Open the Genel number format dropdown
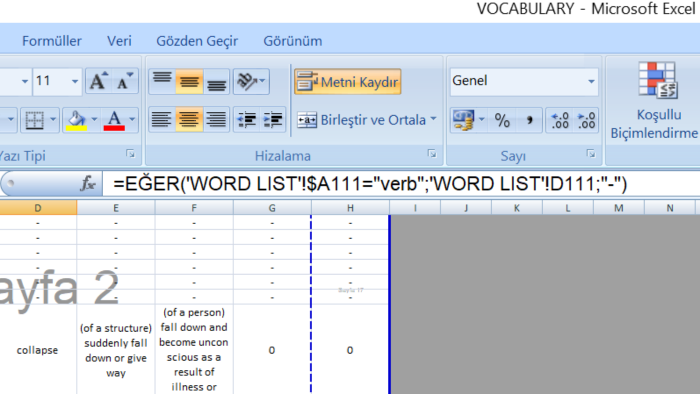The height and width of the screenshot is (394, 700). tap(591, 81)
